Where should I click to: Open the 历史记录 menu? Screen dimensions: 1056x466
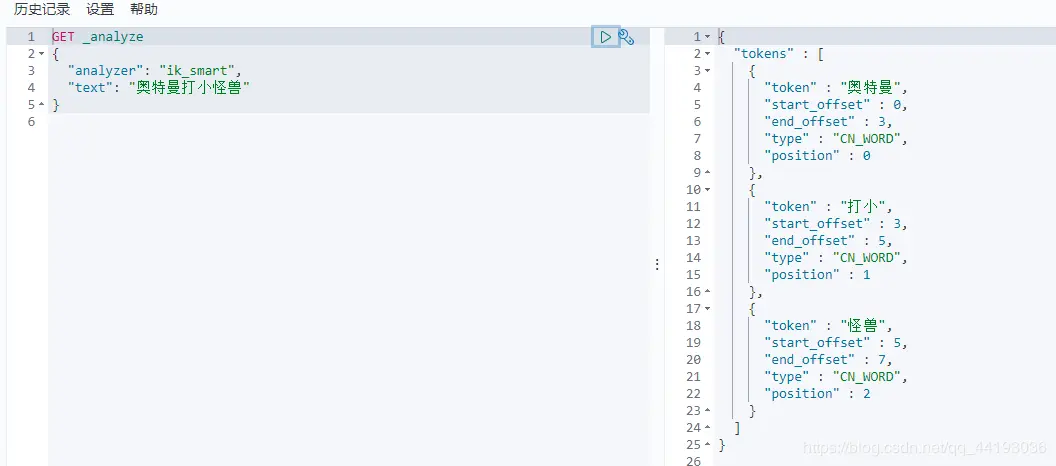tap(42, 9)
